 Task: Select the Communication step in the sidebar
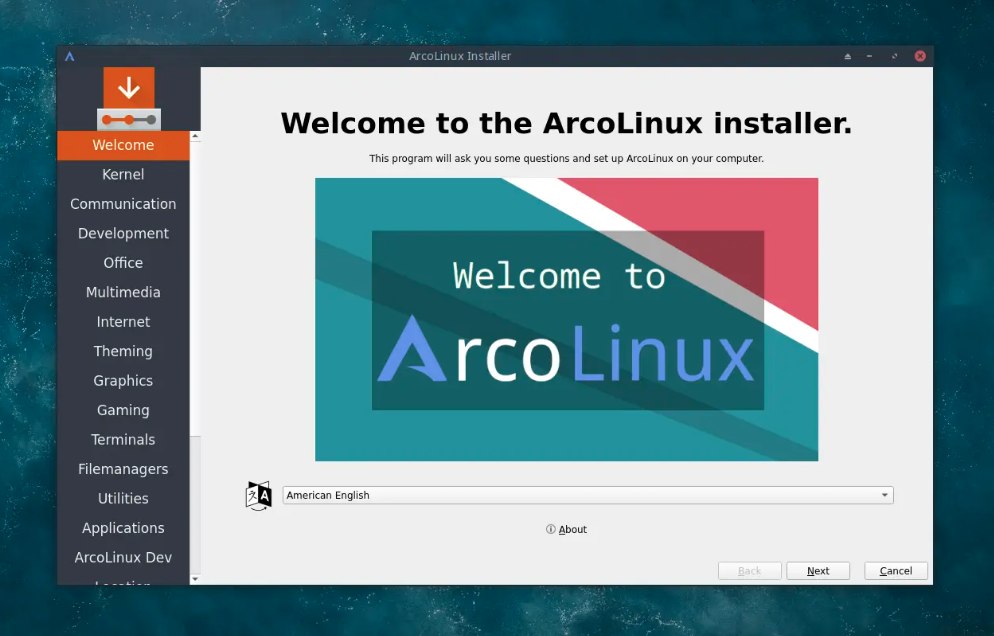[123, 204]
